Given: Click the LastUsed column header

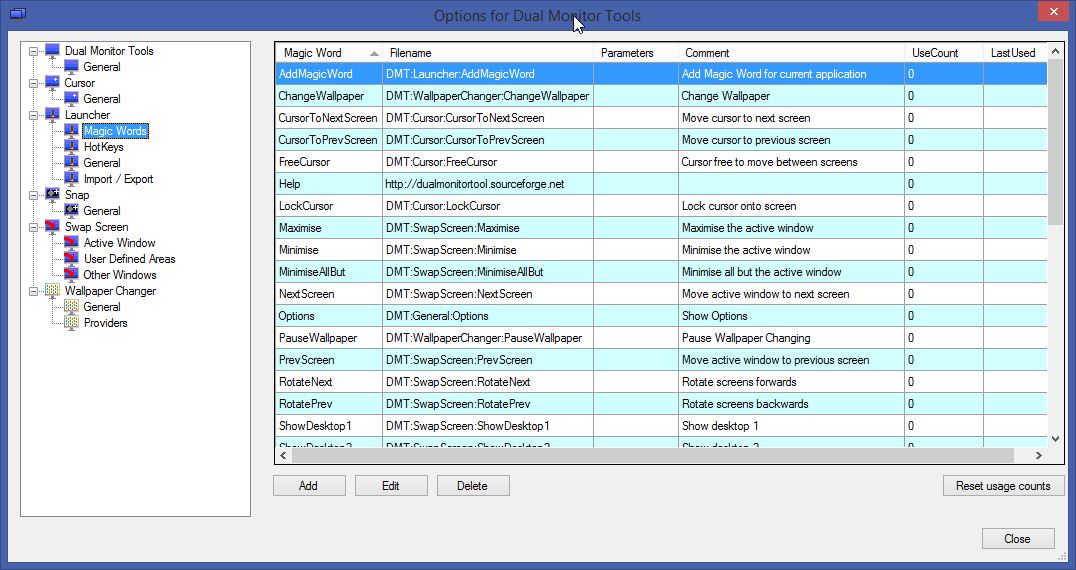Looking at the screenshot, I should click(x=1015, y=53).
